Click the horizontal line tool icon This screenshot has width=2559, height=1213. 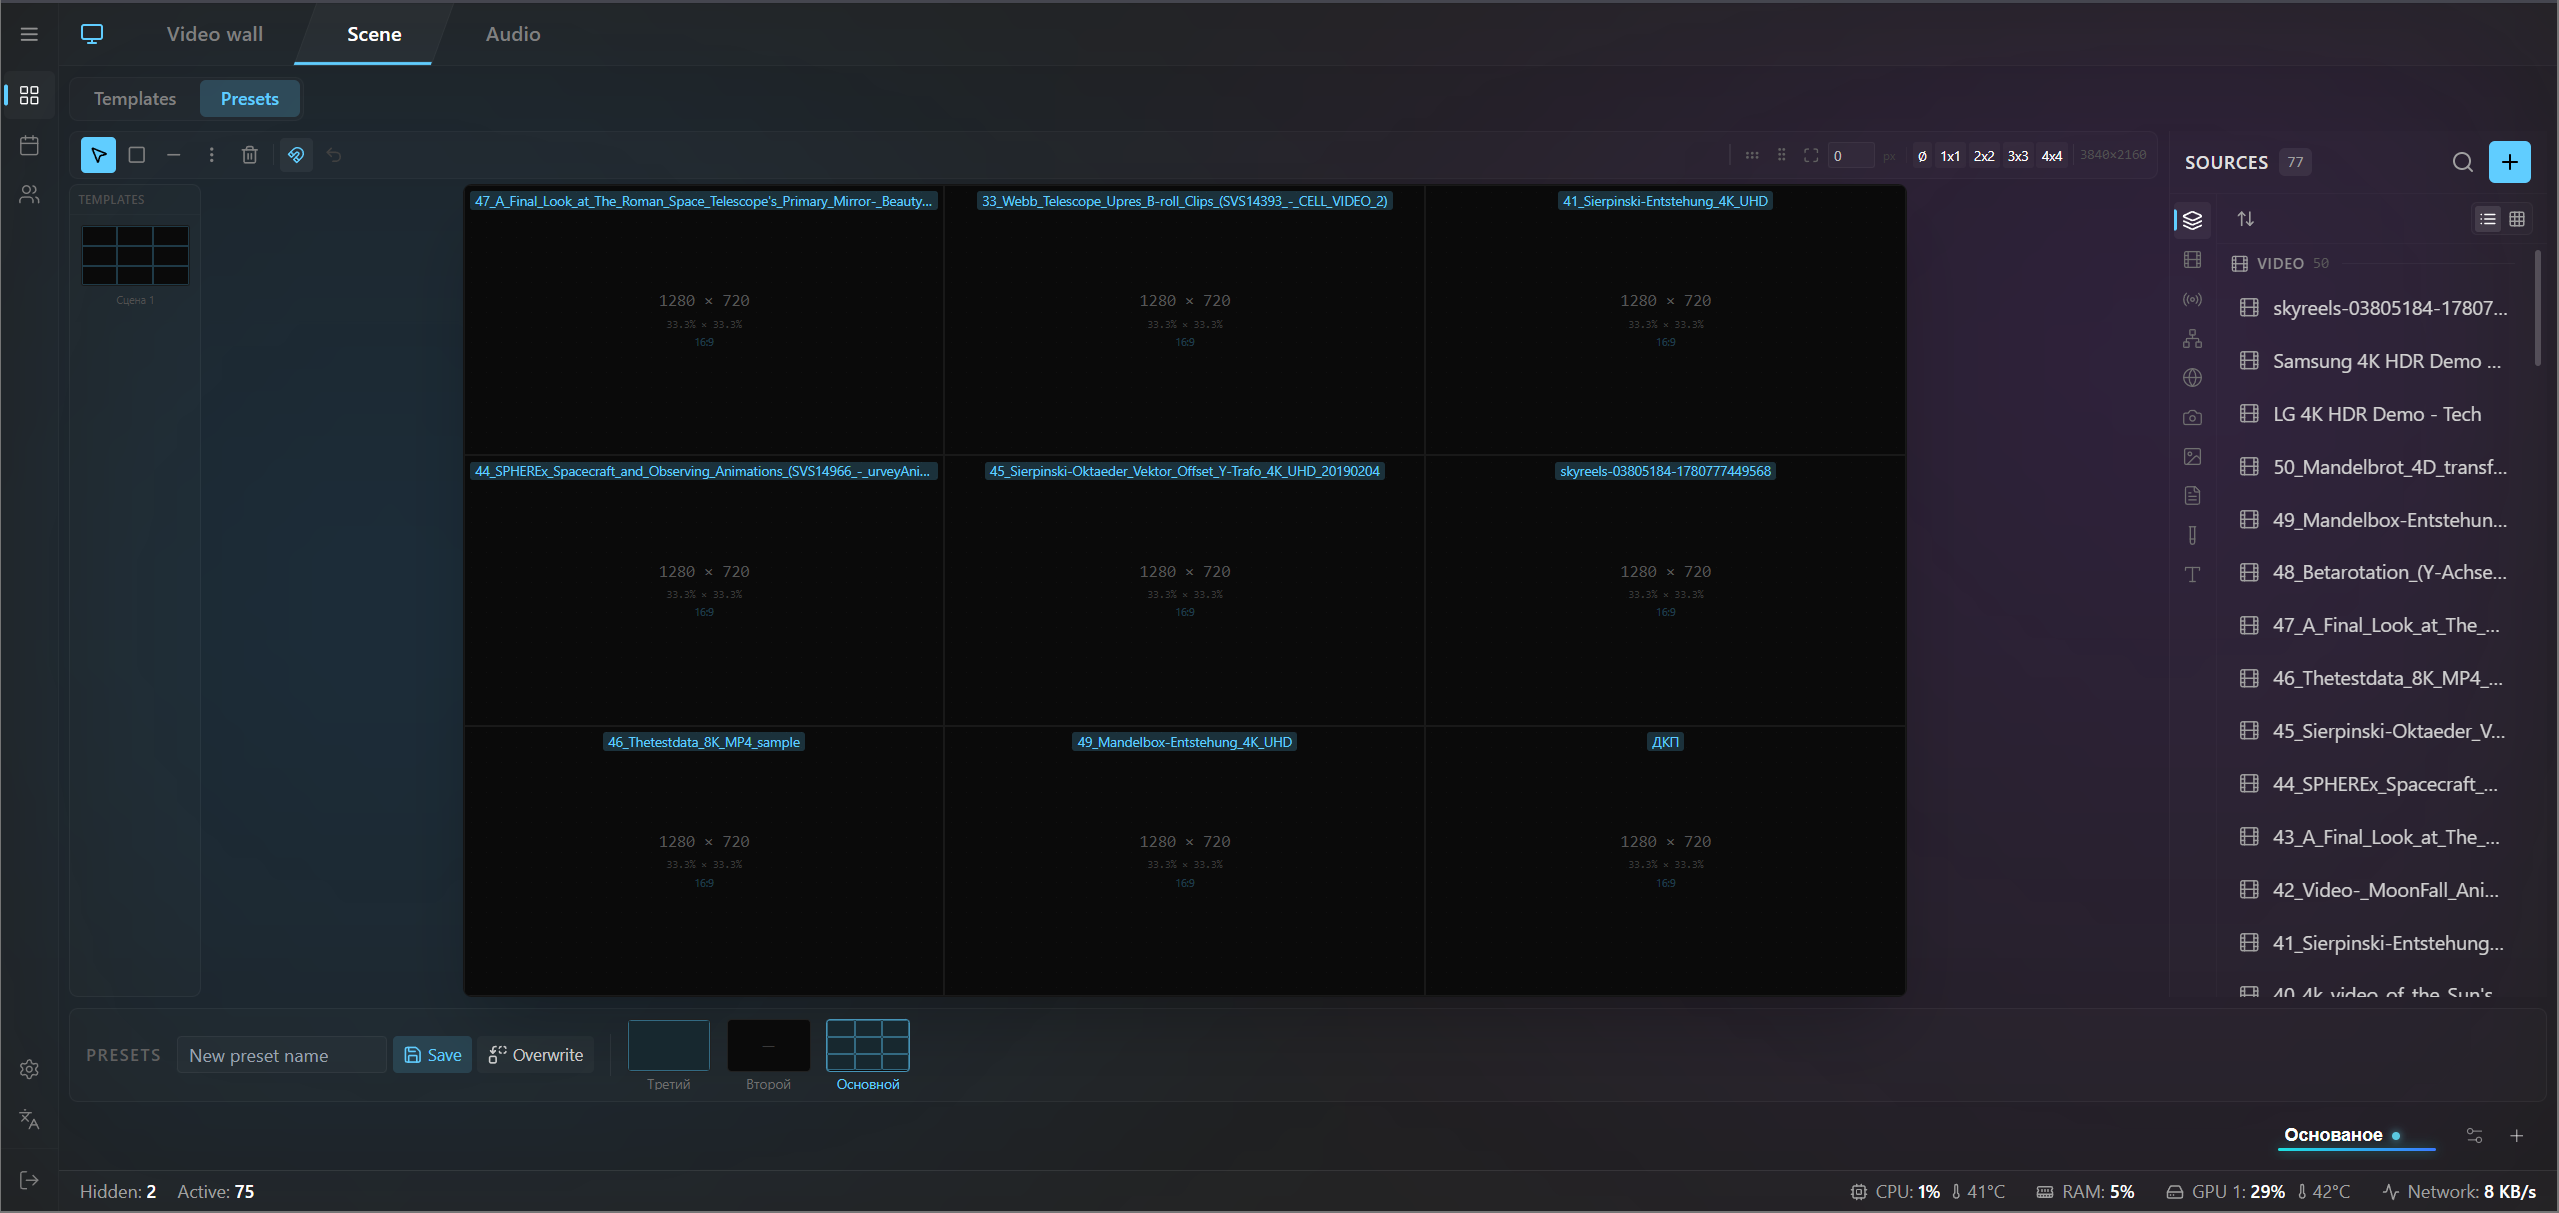point(174,155)
